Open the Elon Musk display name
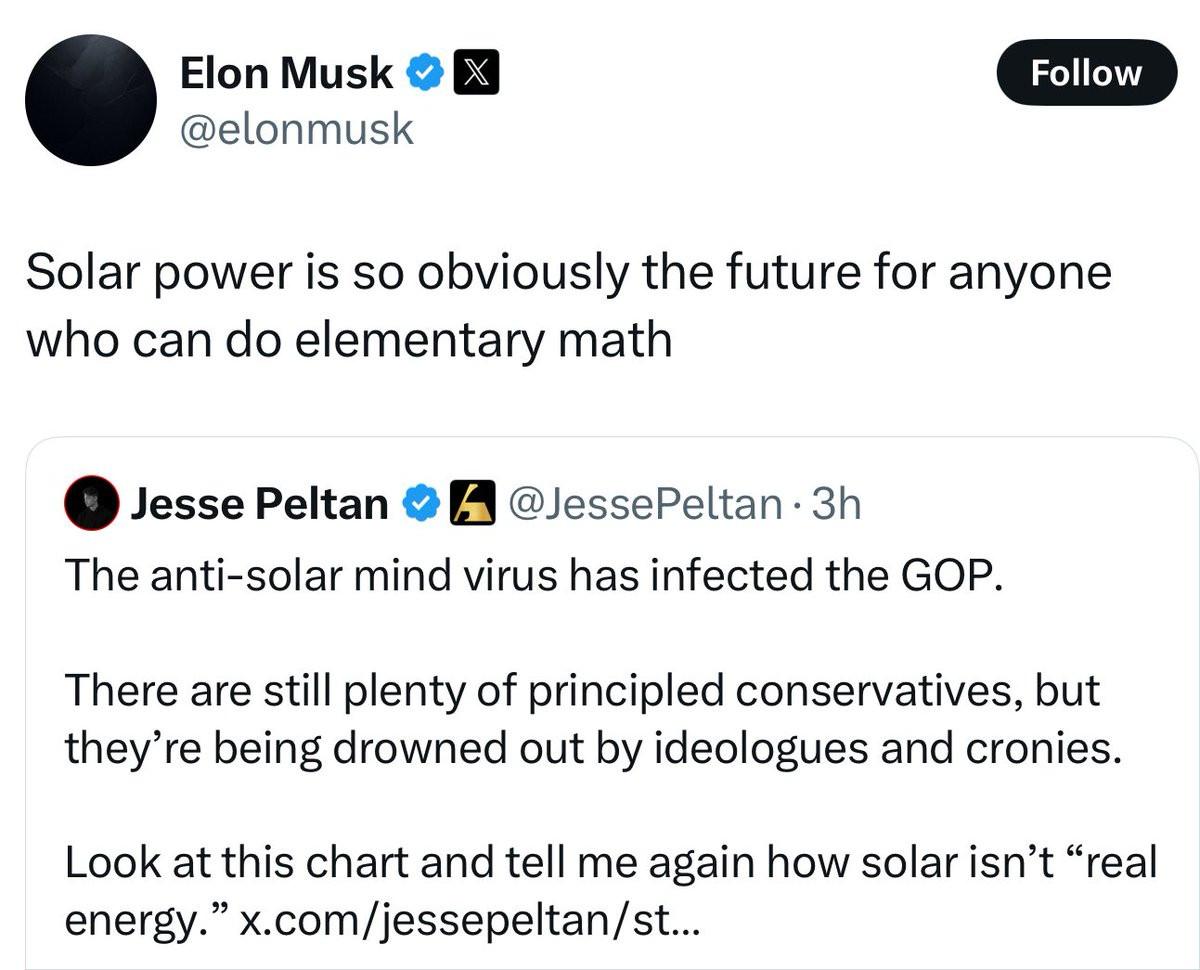This screenshot has height=970, width=1200. click(x=287, y=72)
